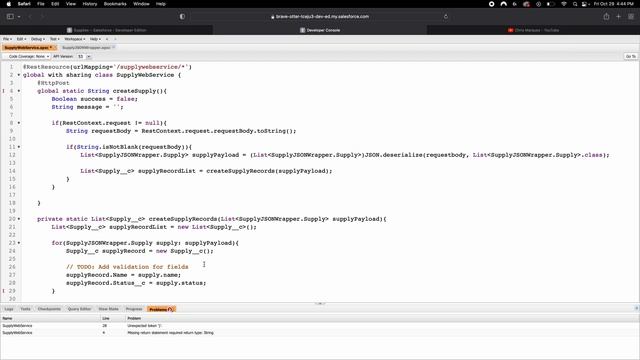Collapse the if block on line 8
The height and width of the screenshot is (360, 640).
(19, 123)
